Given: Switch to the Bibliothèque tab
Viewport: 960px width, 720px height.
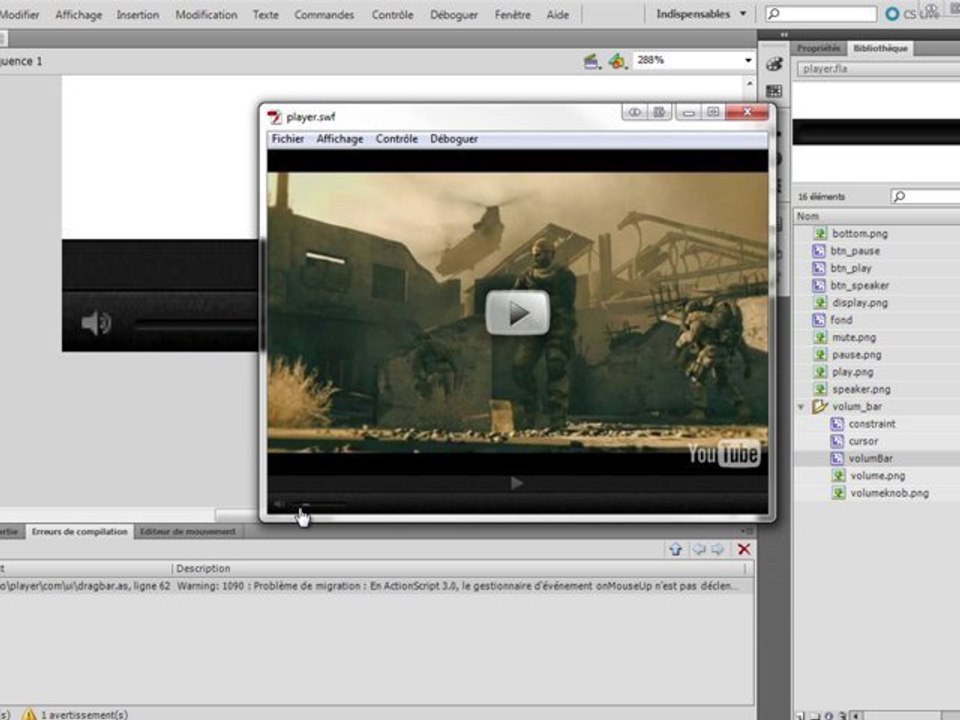Looking at the screenshot, I should 880,48.
